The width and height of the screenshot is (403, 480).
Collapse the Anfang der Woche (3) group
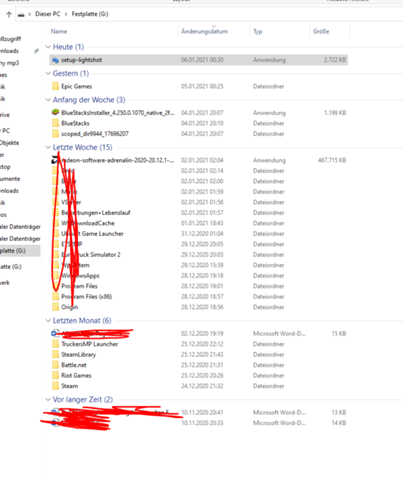48,100
